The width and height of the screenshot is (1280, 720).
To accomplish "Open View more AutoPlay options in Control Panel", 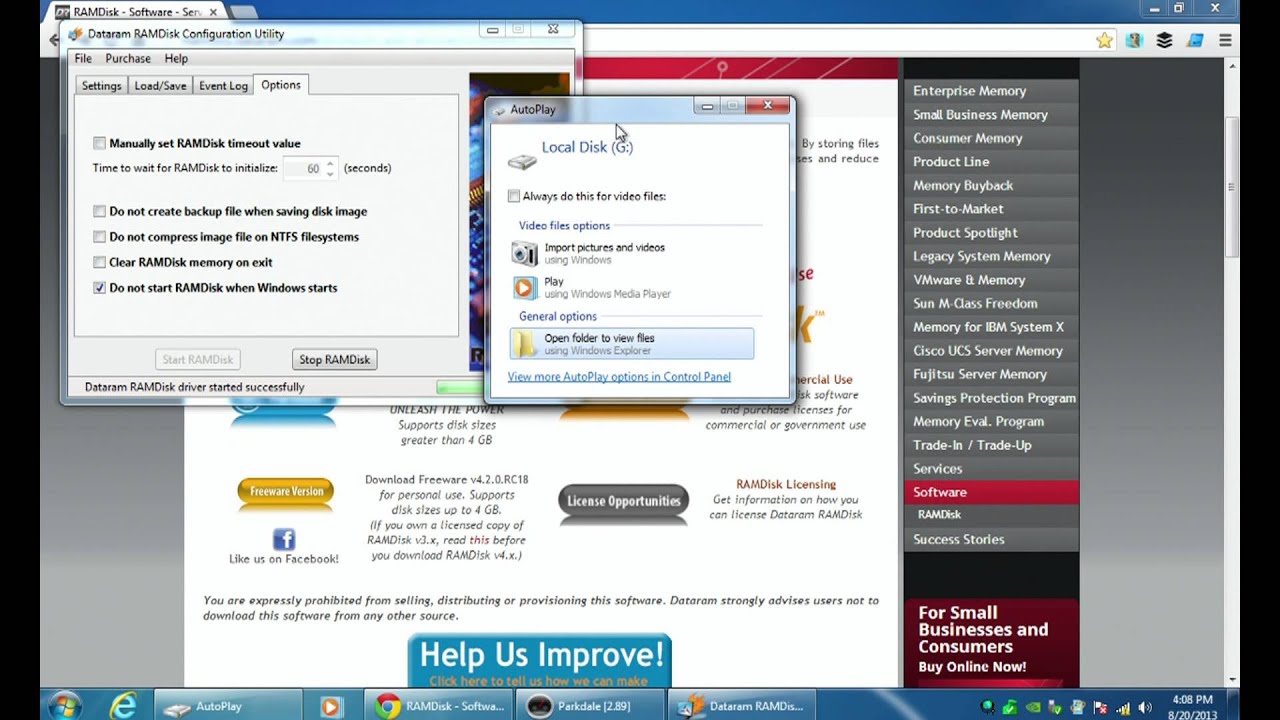I will pyautogui.click(x=619, y=377).
